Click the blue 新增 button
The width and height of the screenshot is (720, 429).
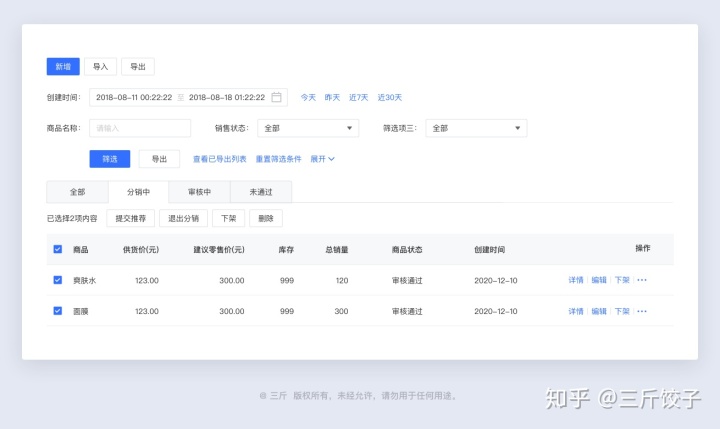coord(63,67)
